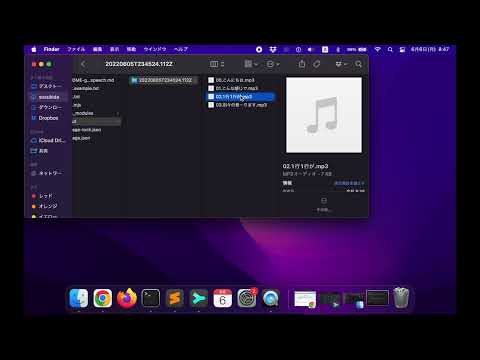Select the home folder in sidebar

point(47,97)
